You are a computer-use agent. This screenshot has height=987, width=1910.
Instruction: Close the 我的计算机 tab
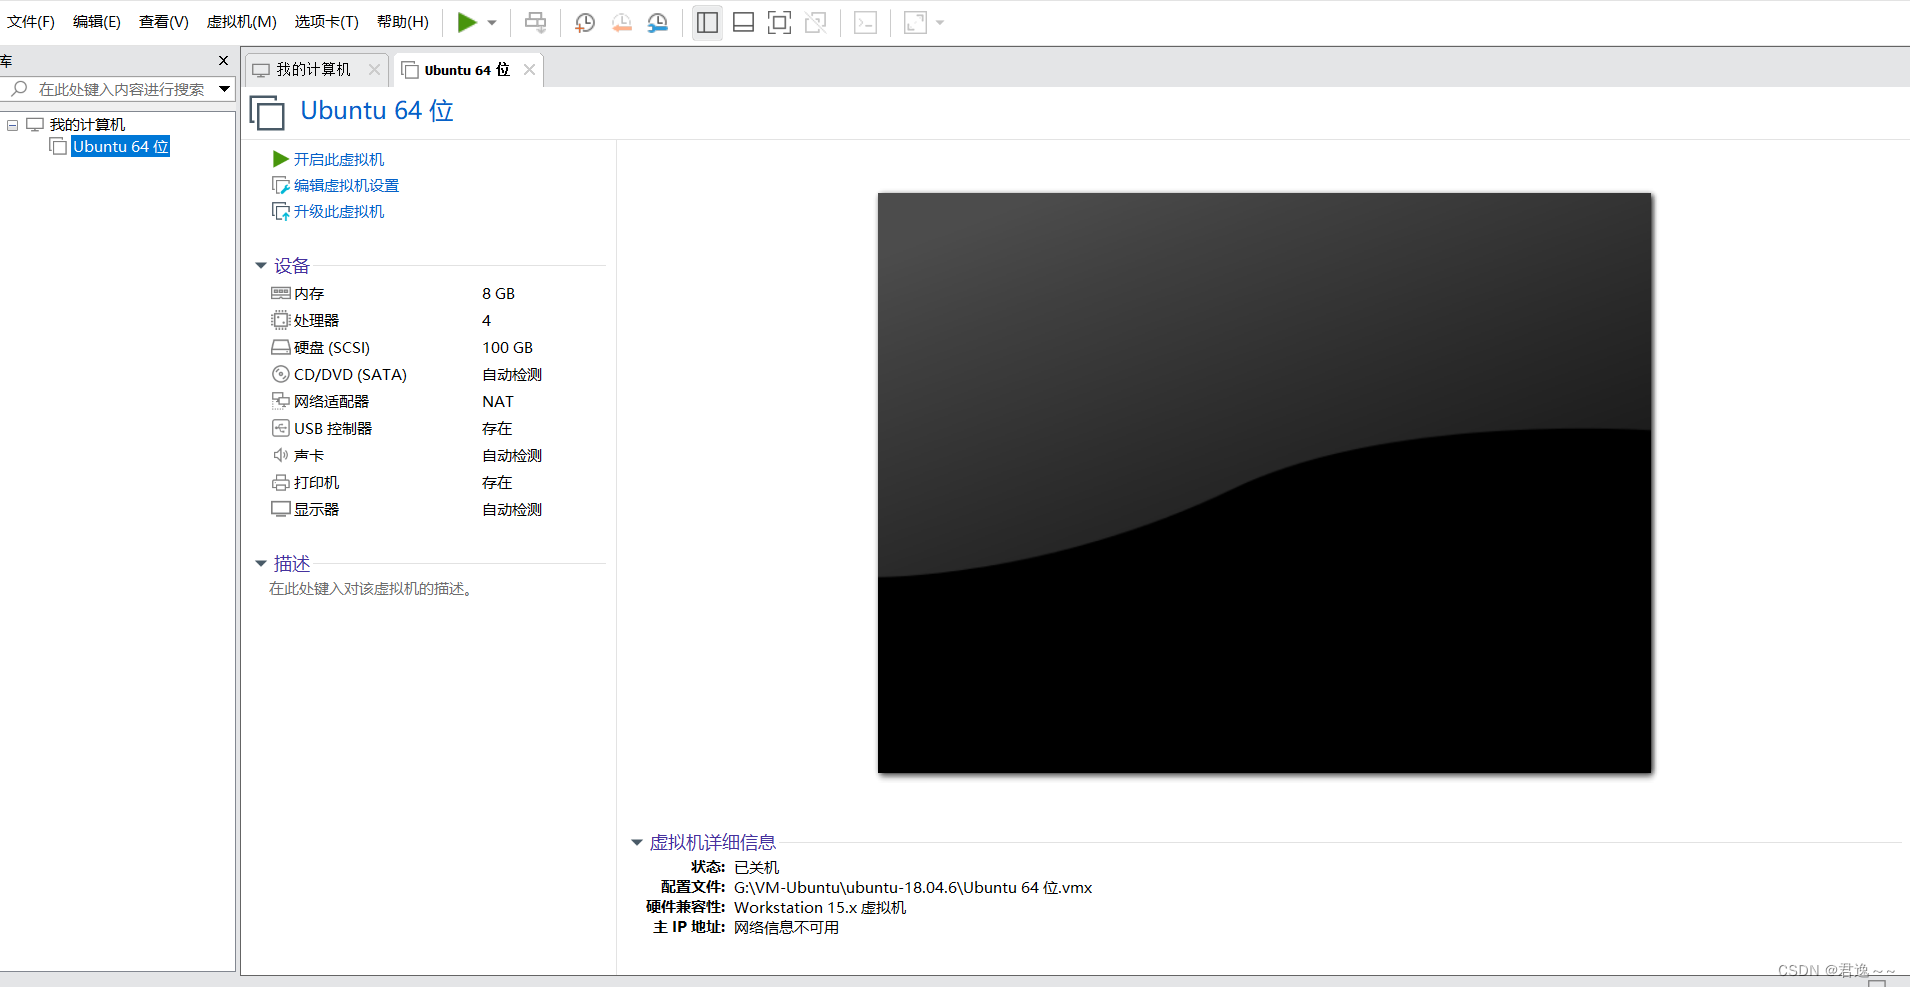click(374, 70)
